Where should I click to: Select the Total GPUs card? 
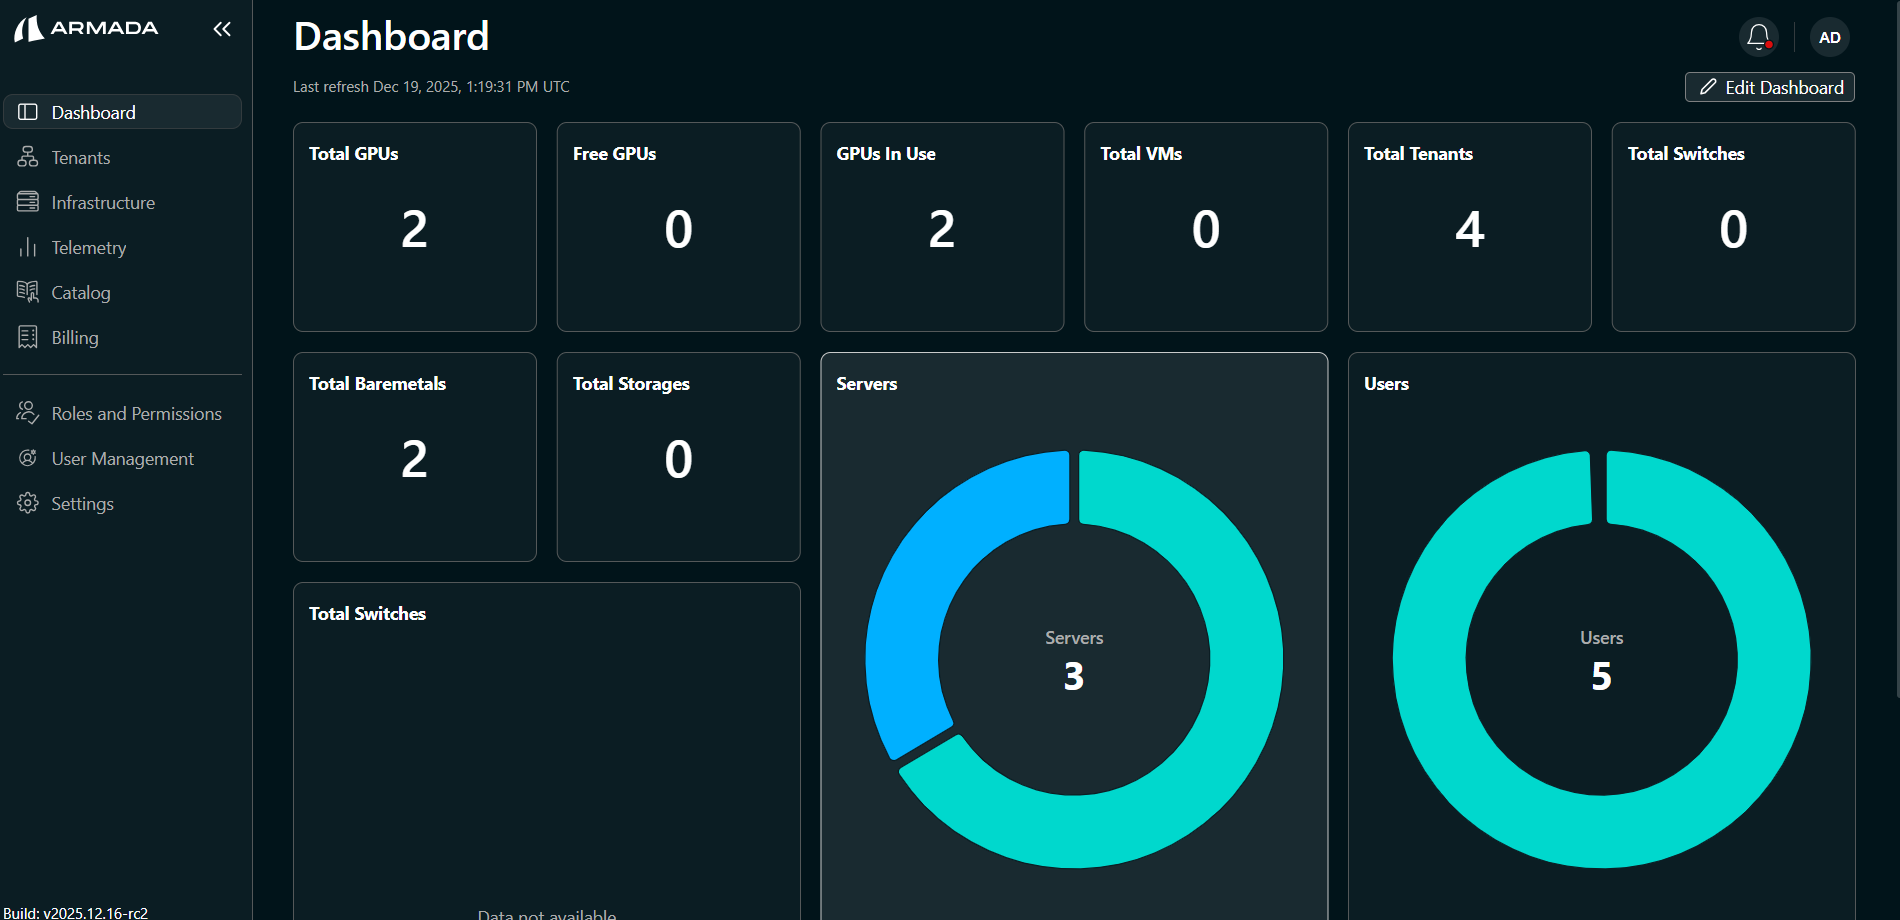coord(414,226)
